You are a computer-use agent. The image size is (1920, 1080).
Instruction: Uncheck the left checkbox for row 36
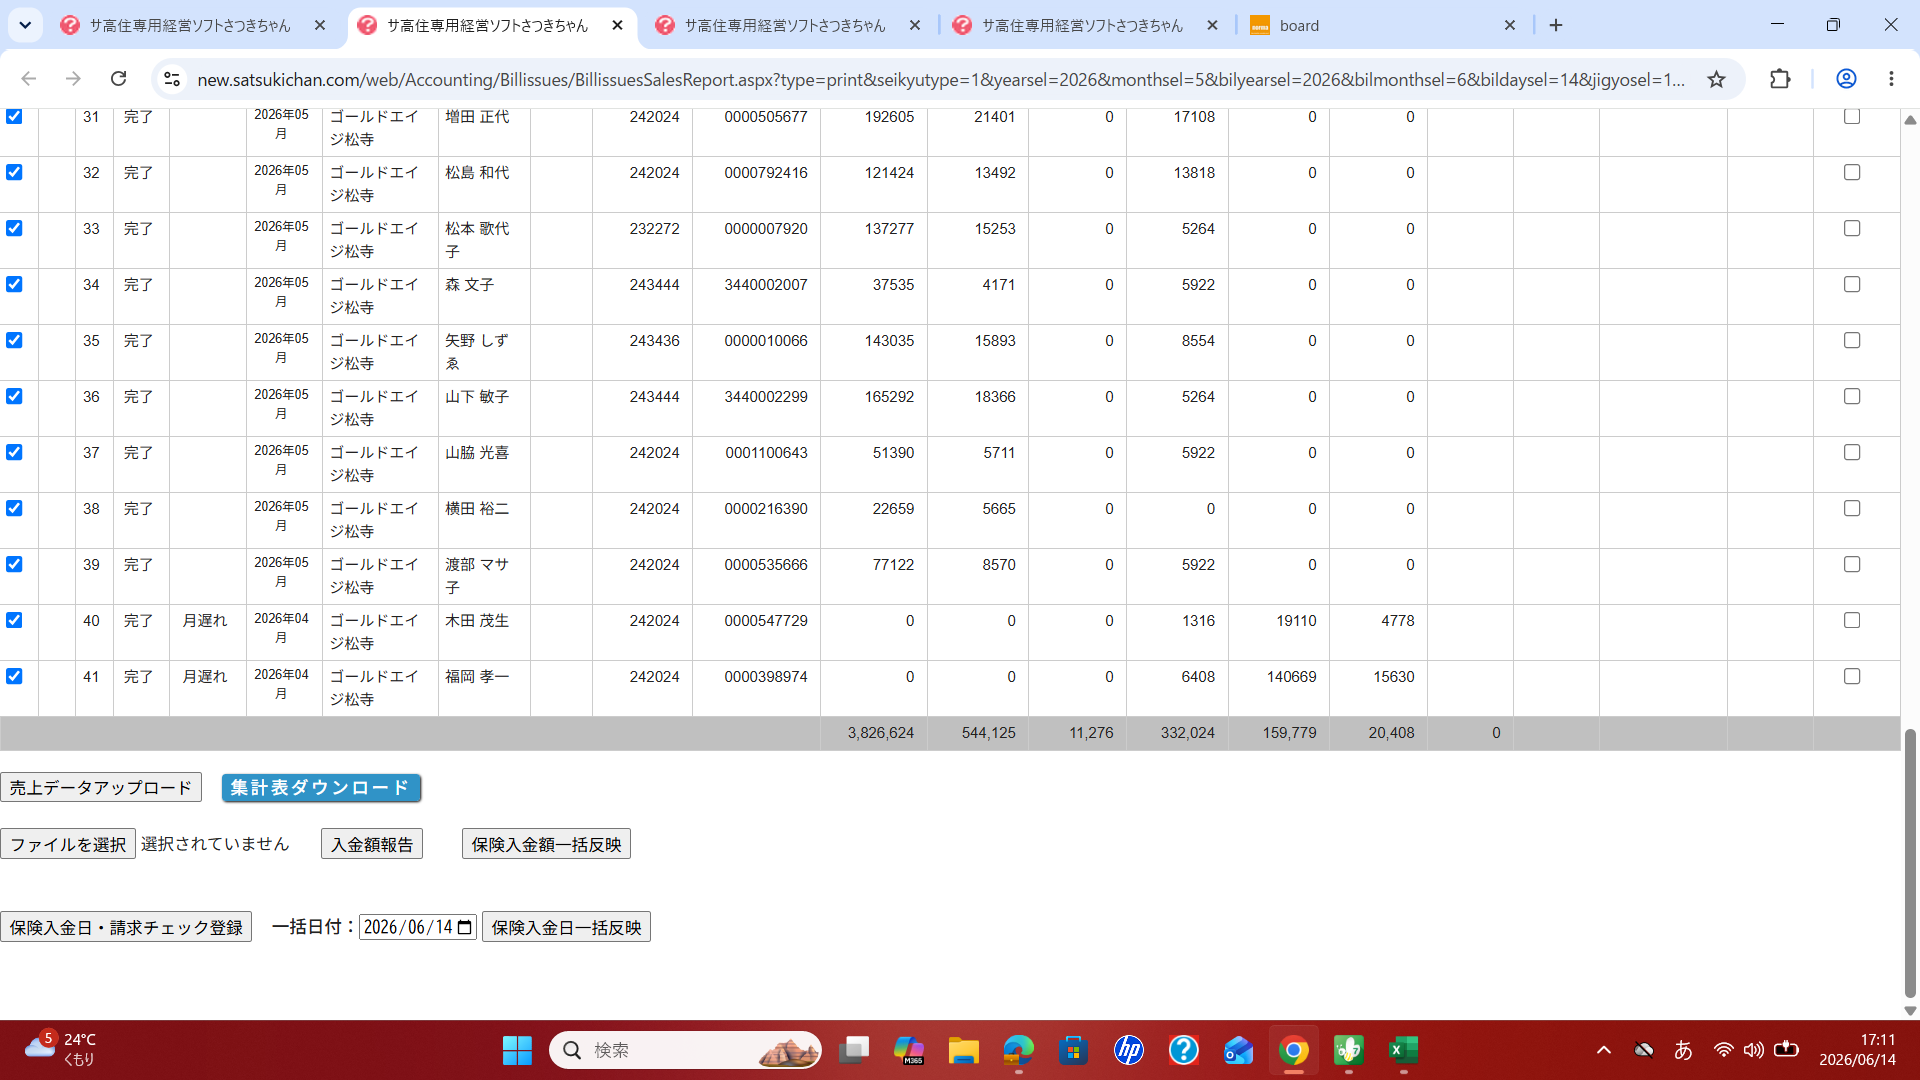click(14, 396)
